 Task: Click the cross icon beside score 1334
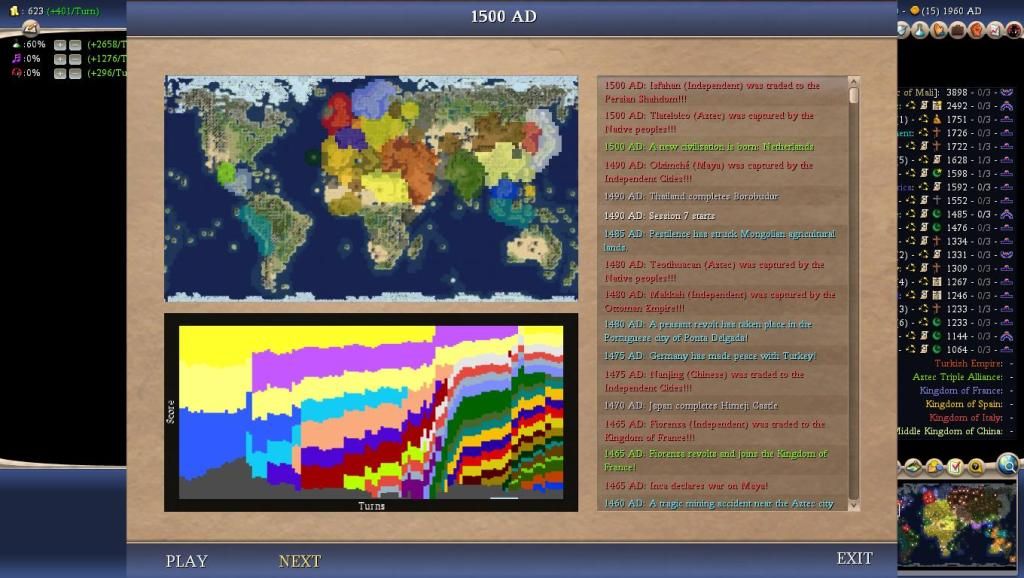click(x=936, y=242)
